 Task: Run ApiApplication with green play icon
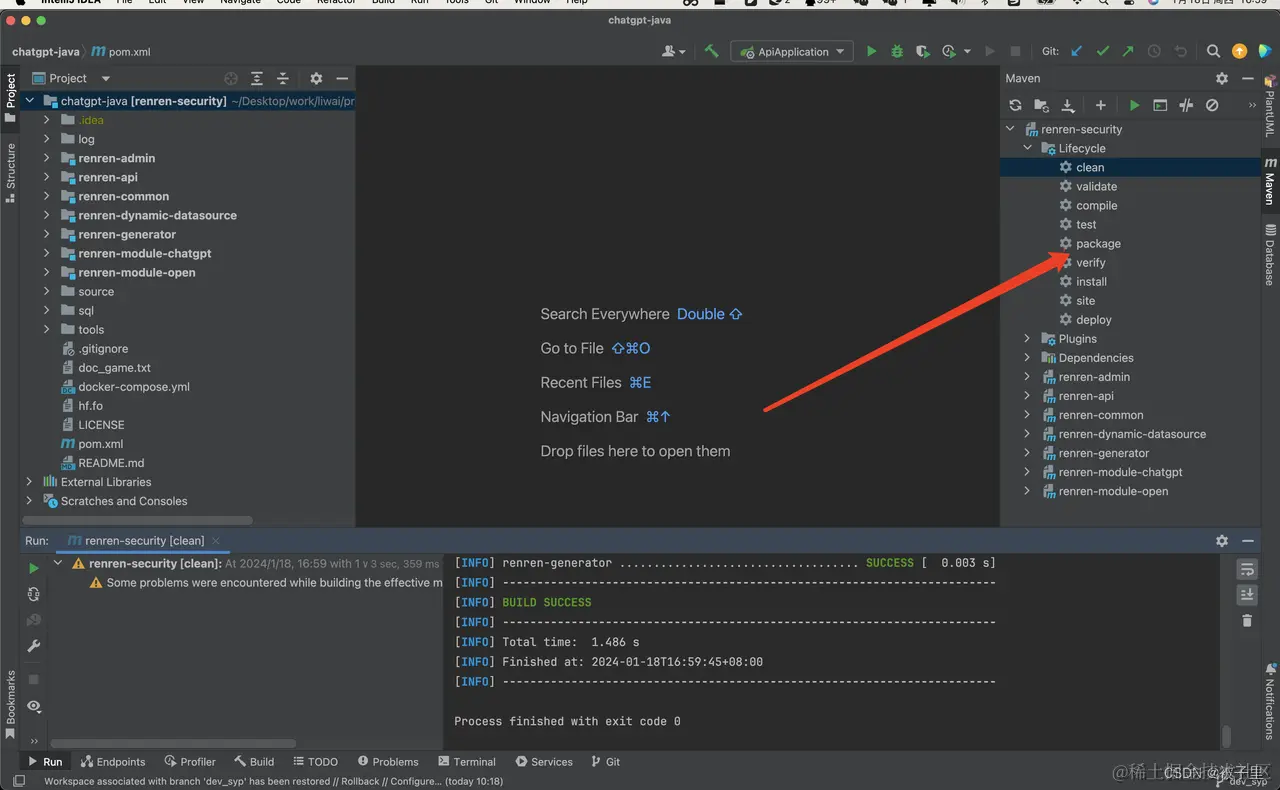[871, 51]
